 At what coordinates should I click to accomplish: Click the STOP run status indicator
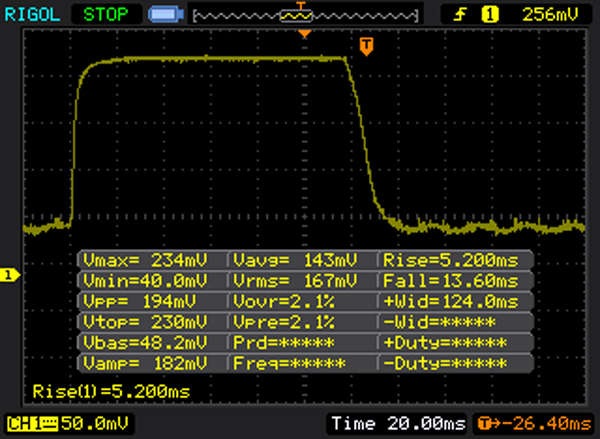106,15
